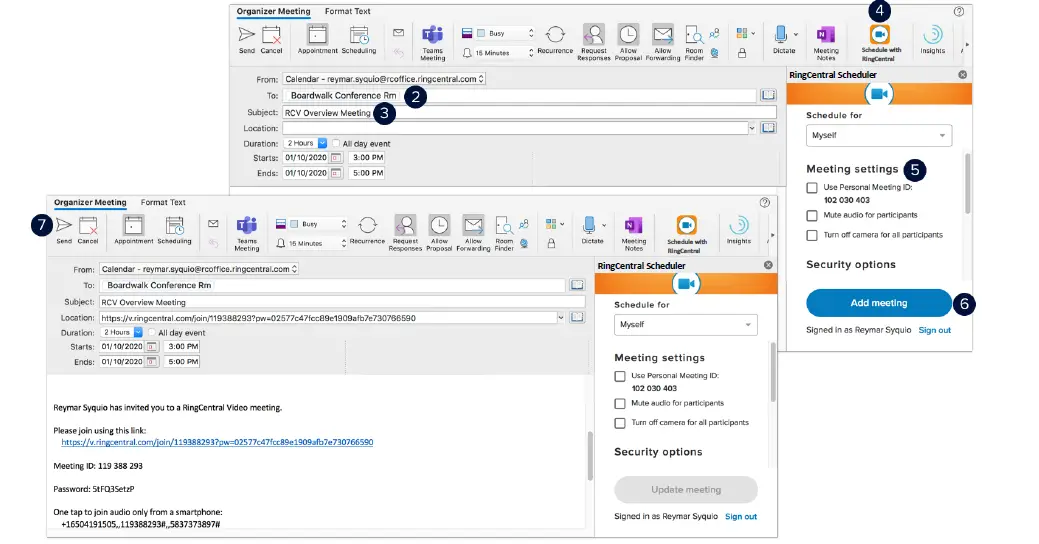Click message body scrollbar in lower window
This screenshot has width=1039, height=544.
point(590,455)
